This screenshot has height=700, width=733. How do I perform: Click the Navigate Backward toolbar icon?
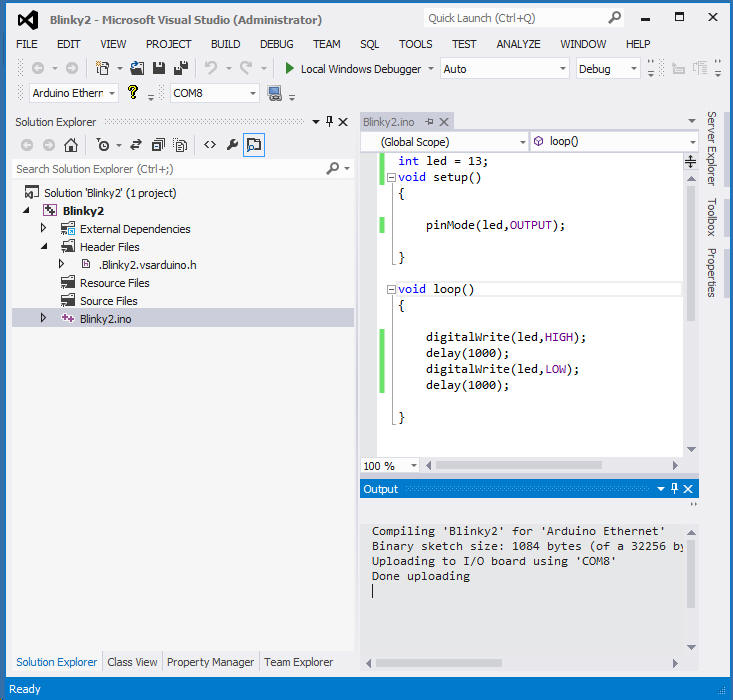pyautogui.click(x=38, y=69)
